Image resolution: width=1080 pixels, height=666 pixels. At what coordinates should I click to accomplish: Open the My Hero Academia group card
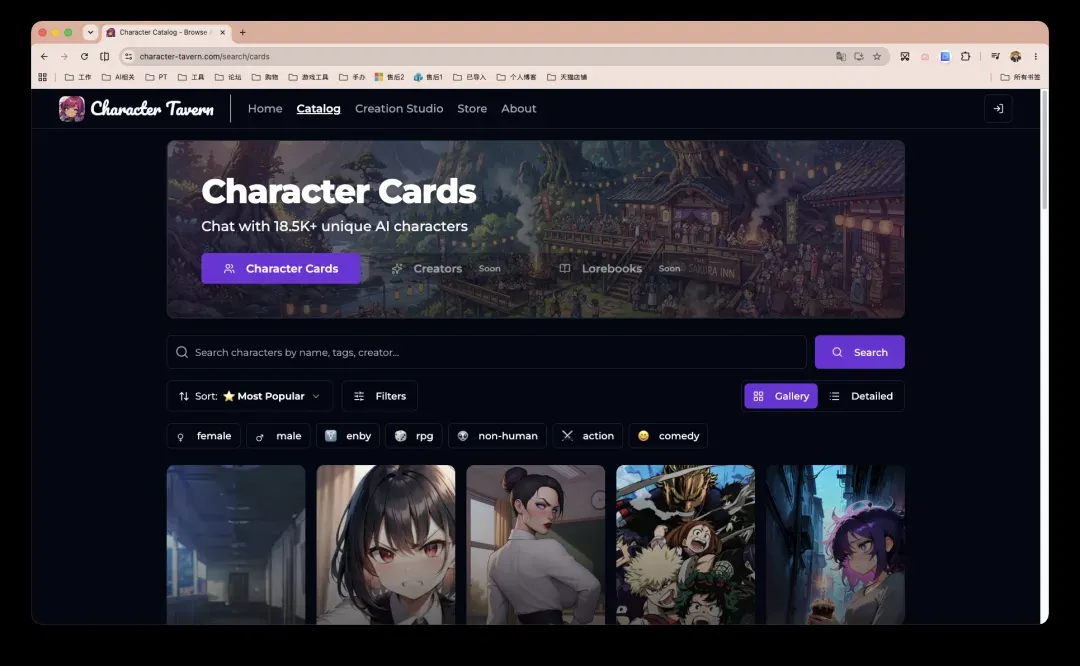(685, 545)
